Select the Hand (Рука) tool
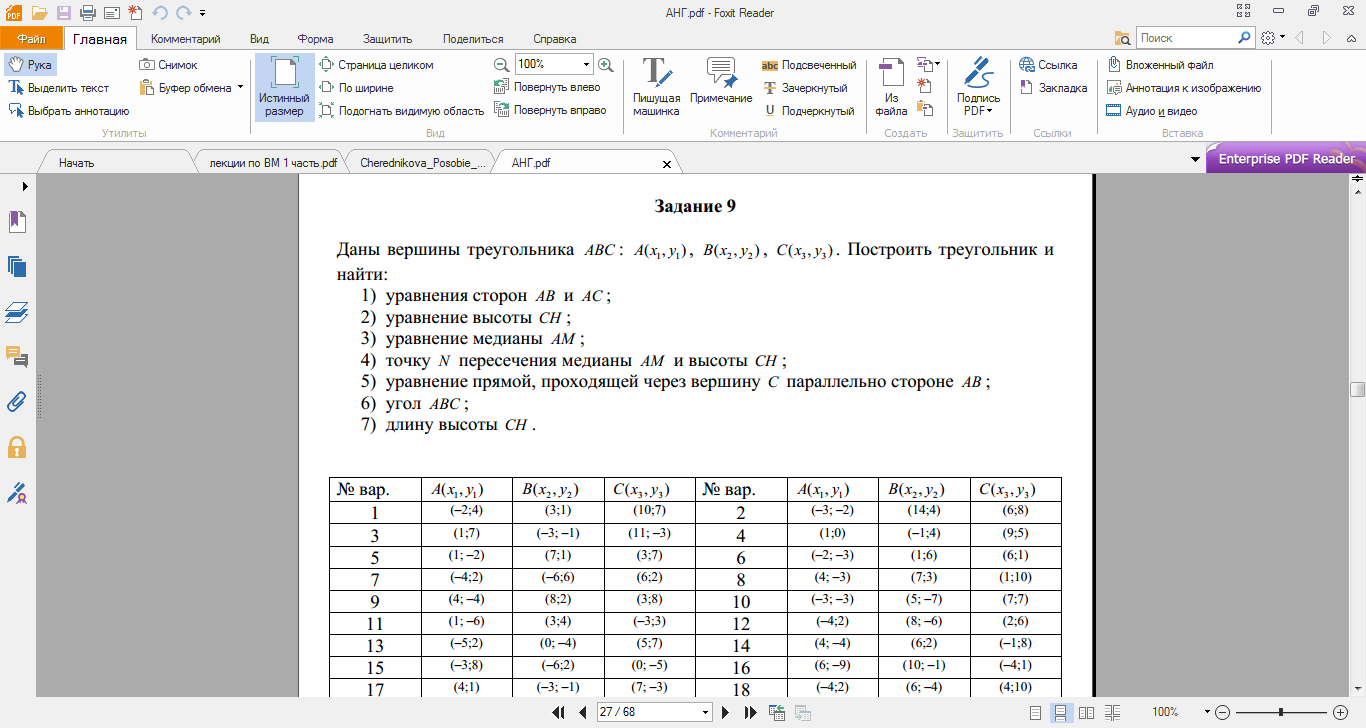This screenshot has width=1366, height=728. tap(30, 65)
